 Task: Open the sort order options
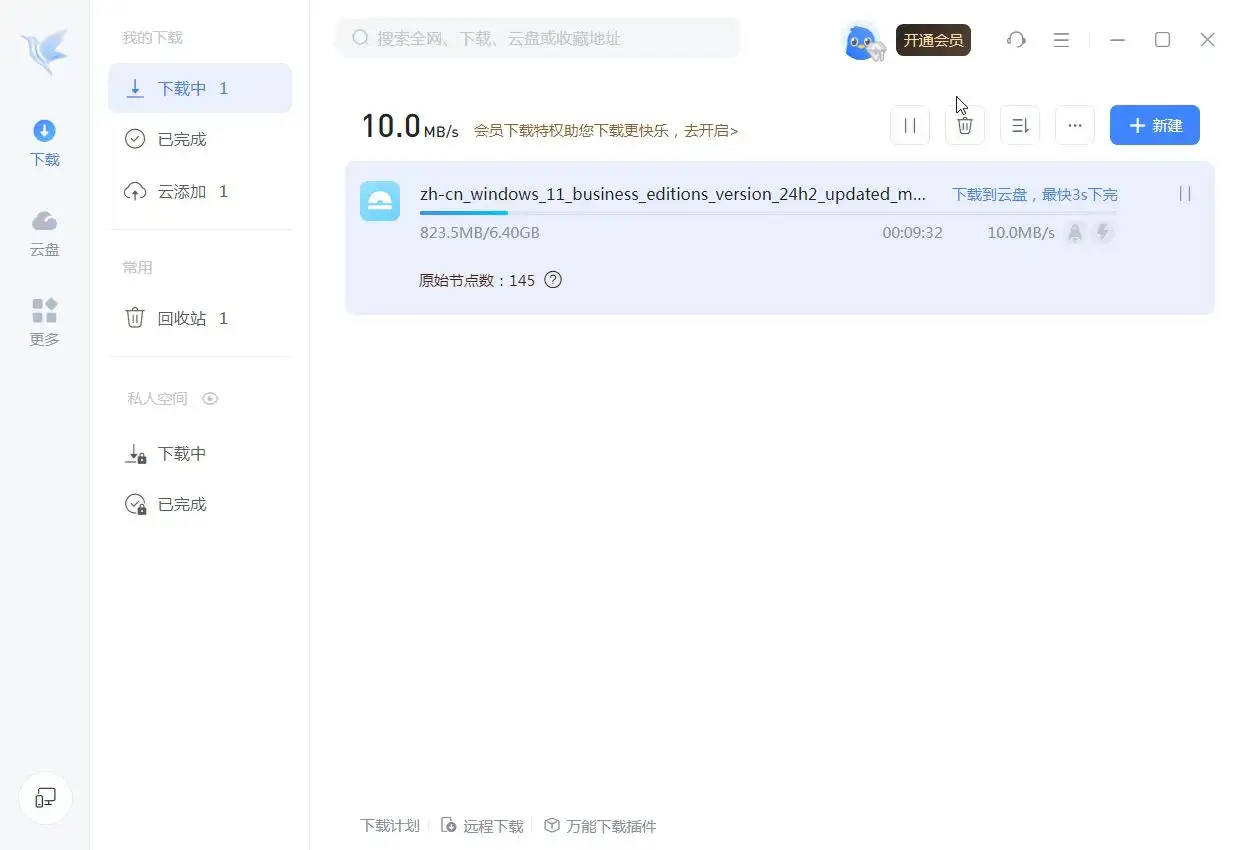(x=1019, y=125)
